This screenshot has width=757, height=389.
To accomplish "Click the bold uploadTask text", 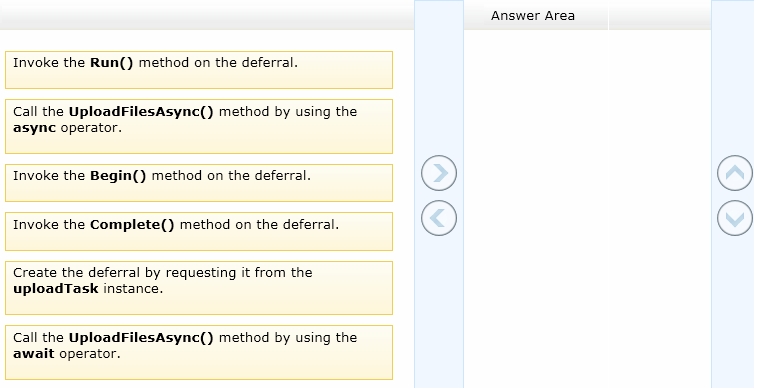I will coord(56,289).
